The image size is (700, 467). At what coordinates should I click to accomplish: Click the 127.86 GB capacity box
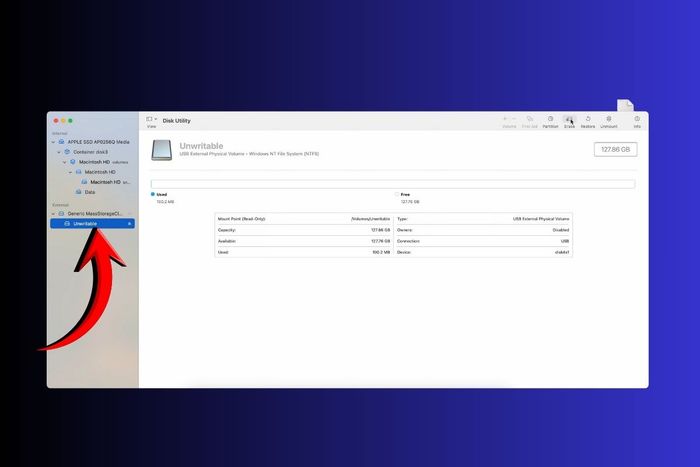click(x=615, y=150)
